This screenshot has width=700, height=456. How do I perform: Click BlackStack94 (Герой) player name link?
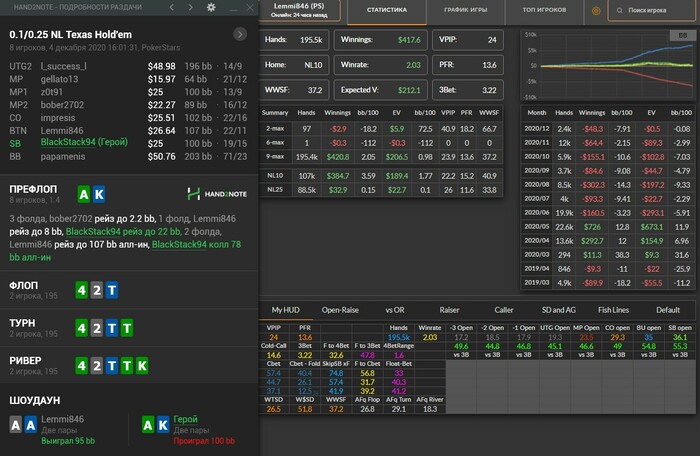coord(84,142)
